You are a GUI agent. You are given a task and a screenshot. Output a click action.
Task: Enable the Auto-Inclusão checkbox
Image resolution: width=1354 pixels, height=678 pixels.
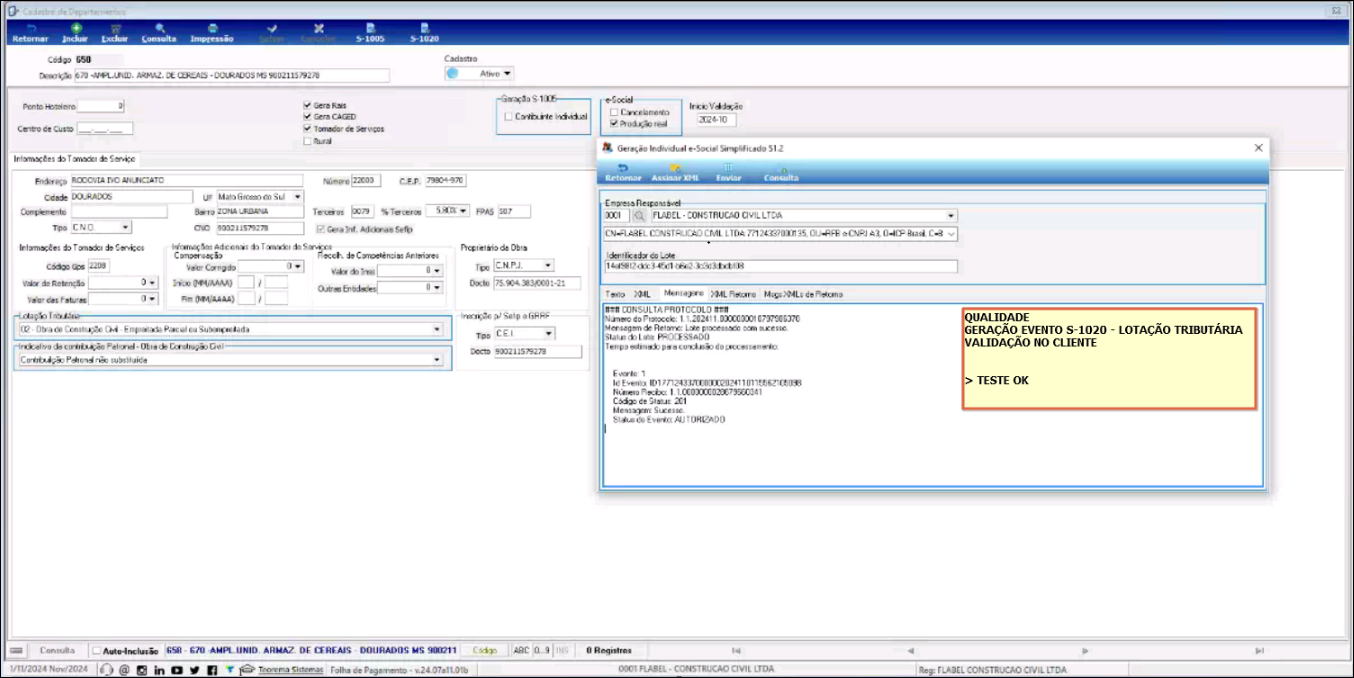pos(97,650)
